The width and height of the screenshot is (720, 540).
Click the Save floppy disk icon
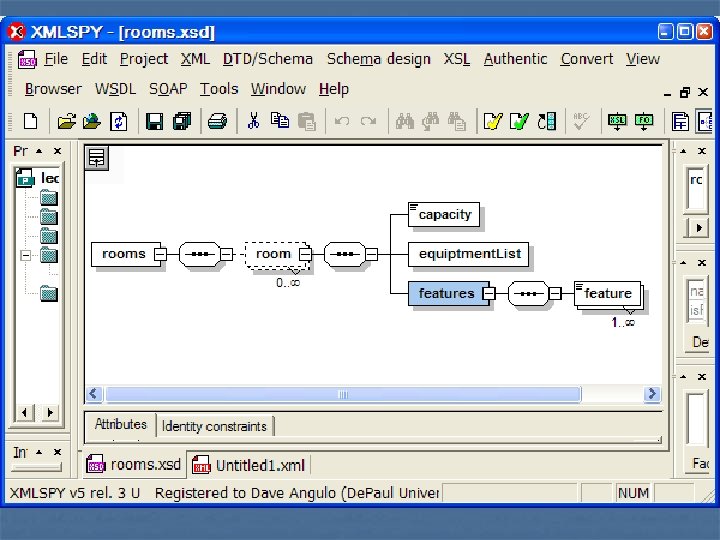coord(154,121)
